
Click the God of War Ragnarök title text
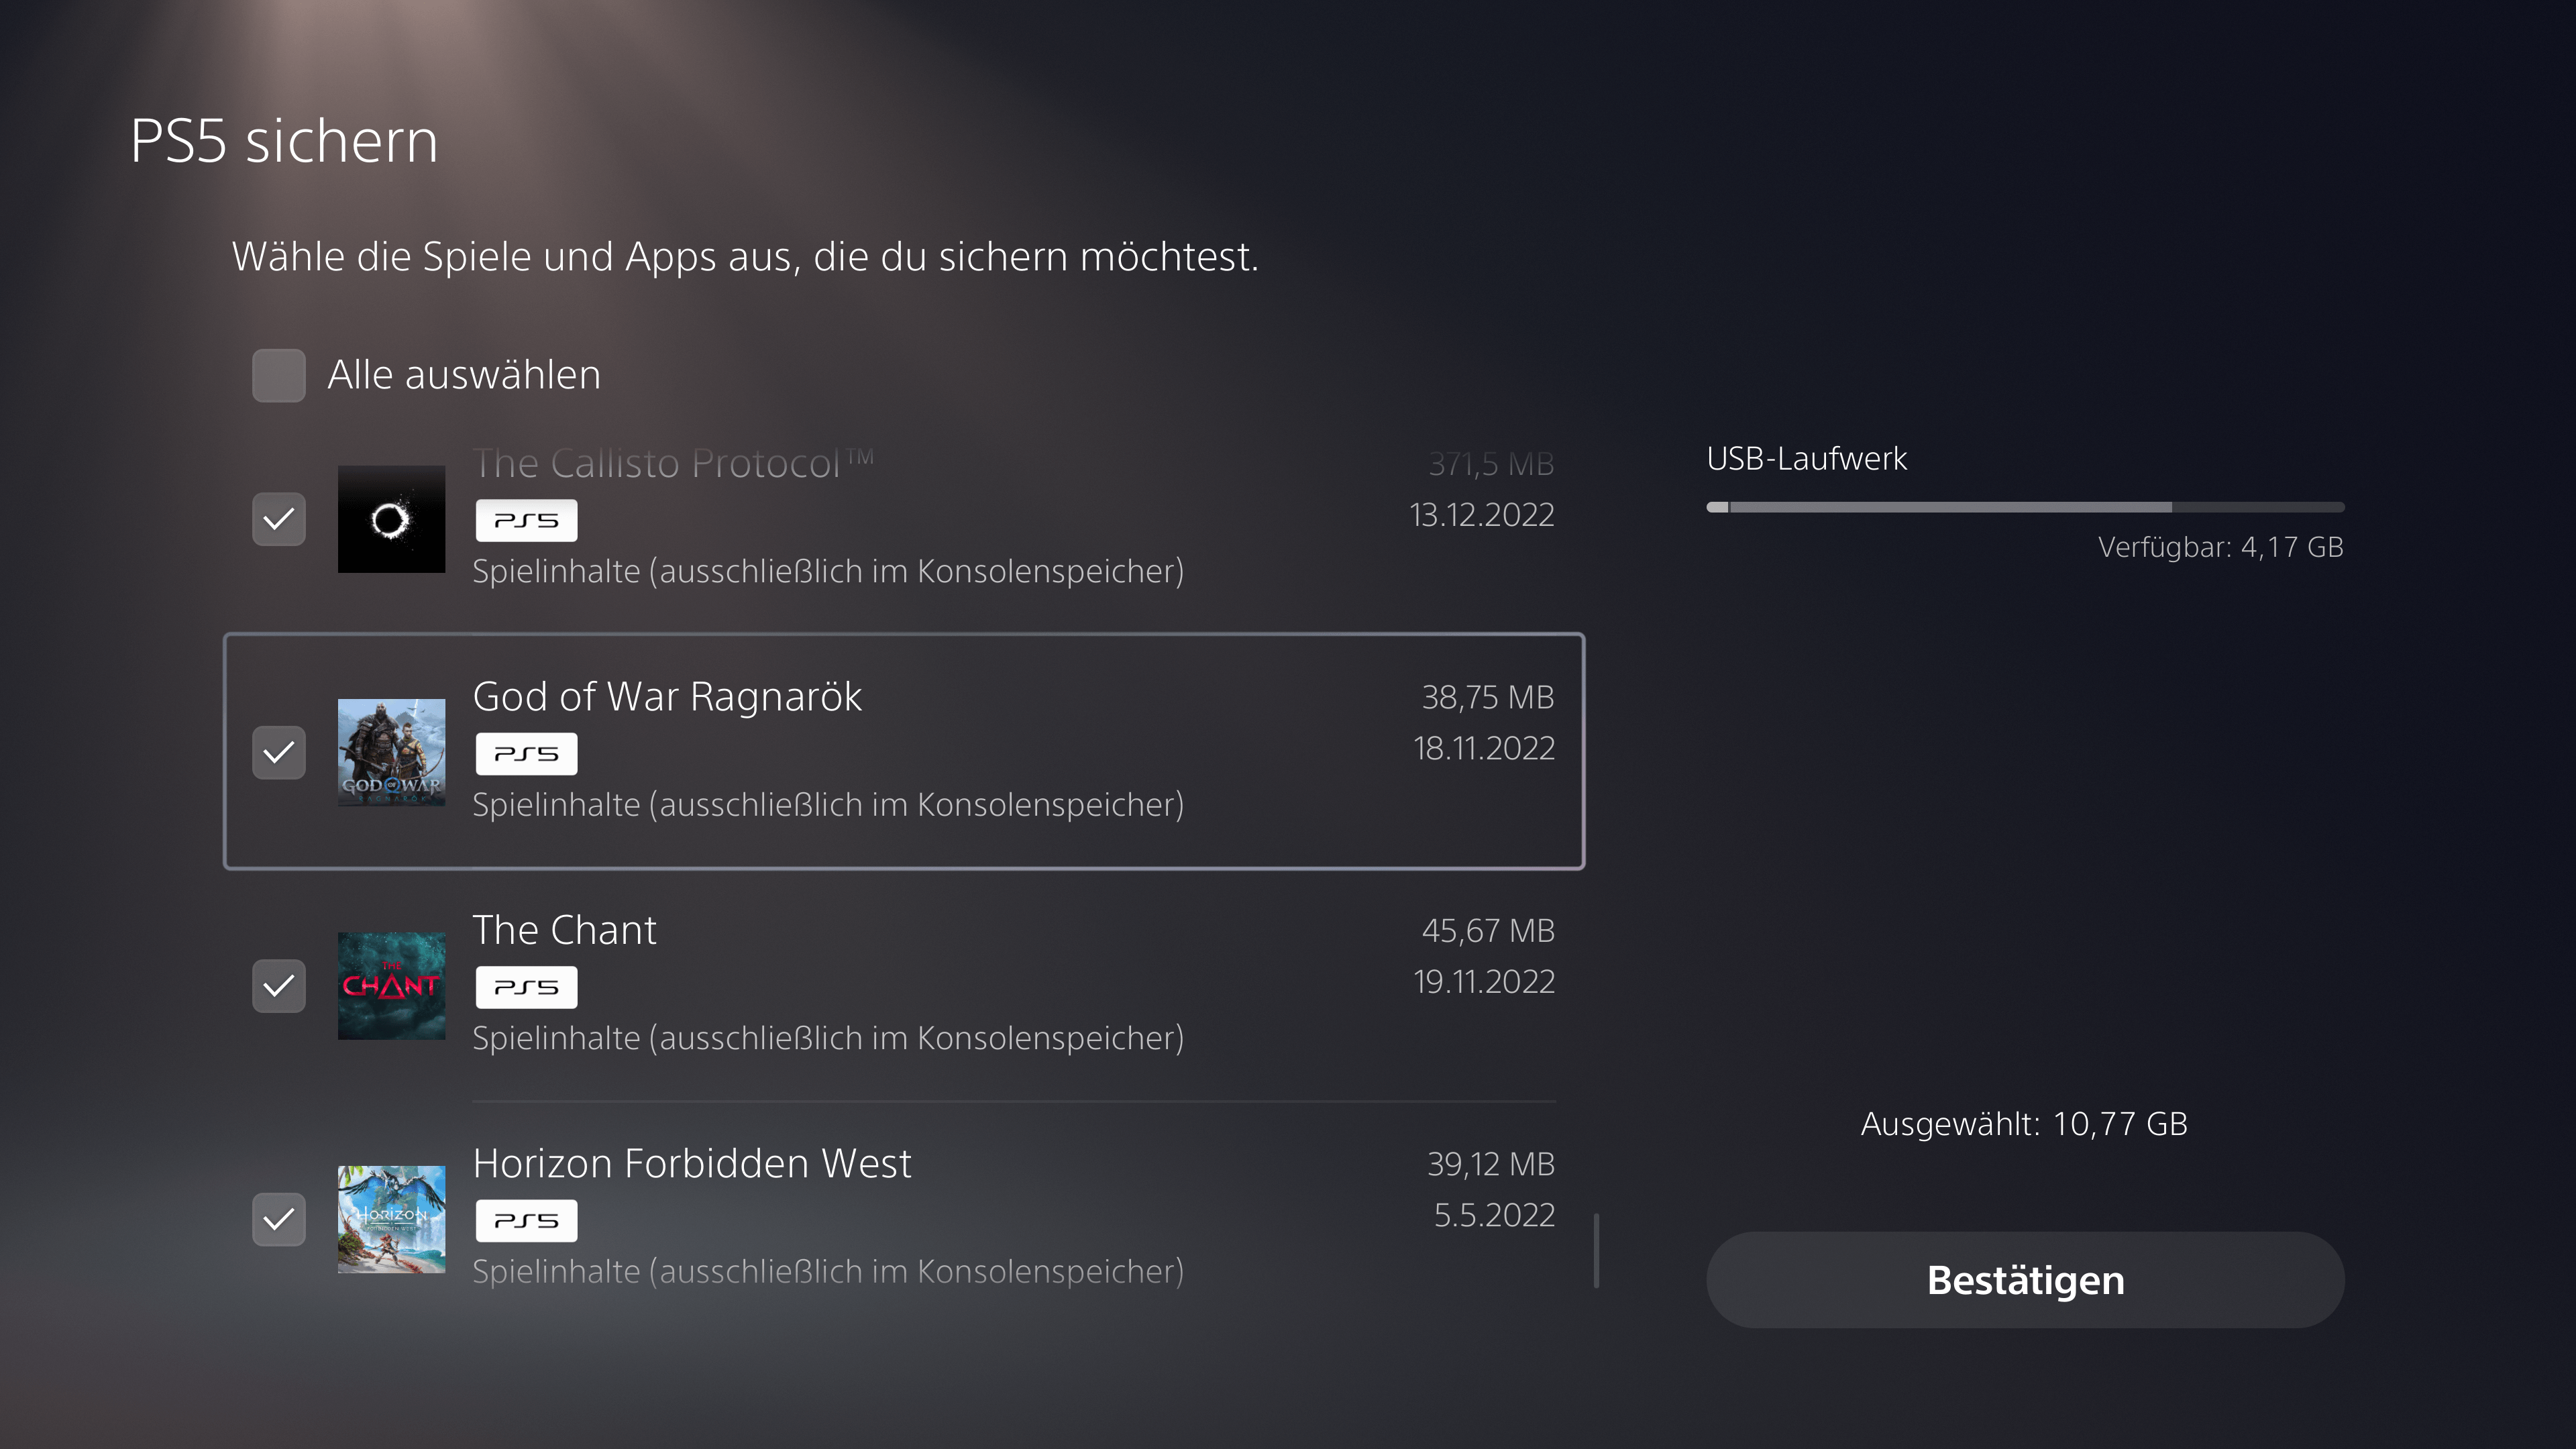[x=667, y=697]
